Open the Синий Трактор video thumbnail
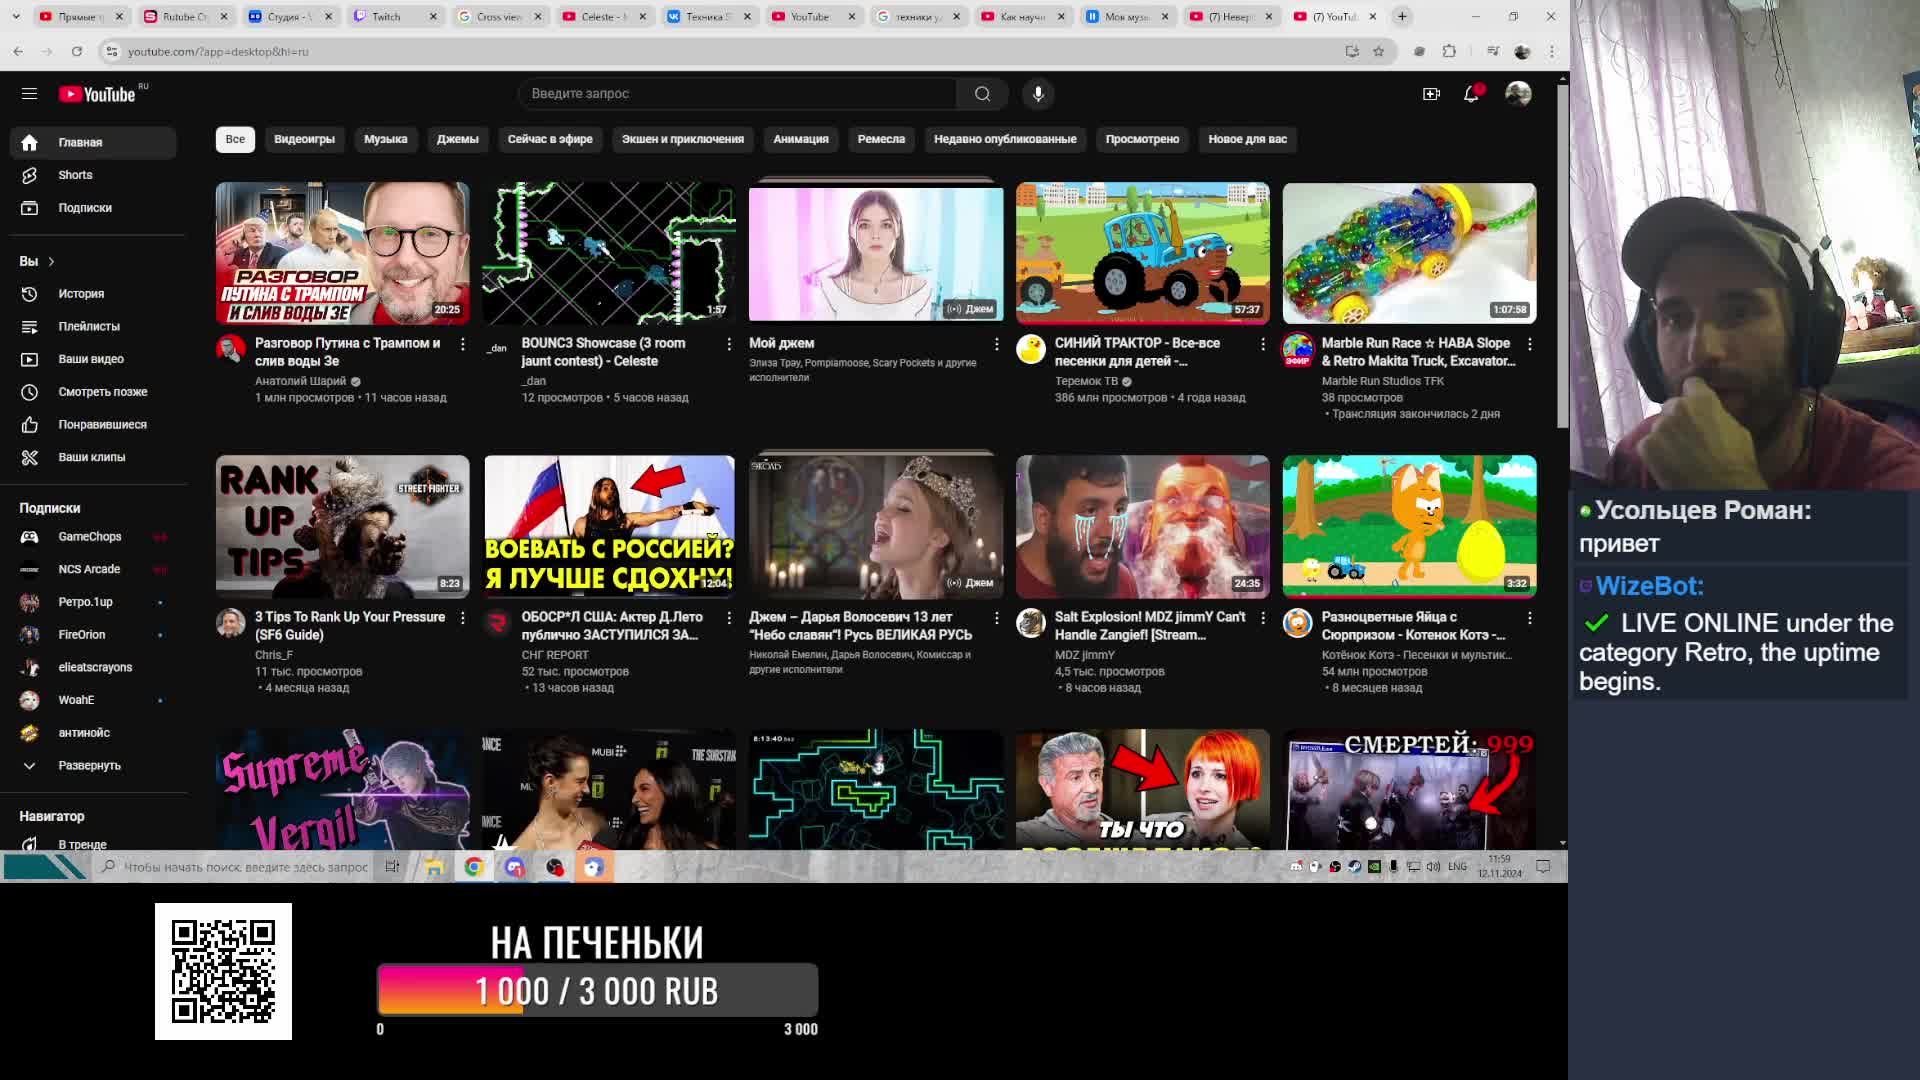 [x=1142, y=253]
